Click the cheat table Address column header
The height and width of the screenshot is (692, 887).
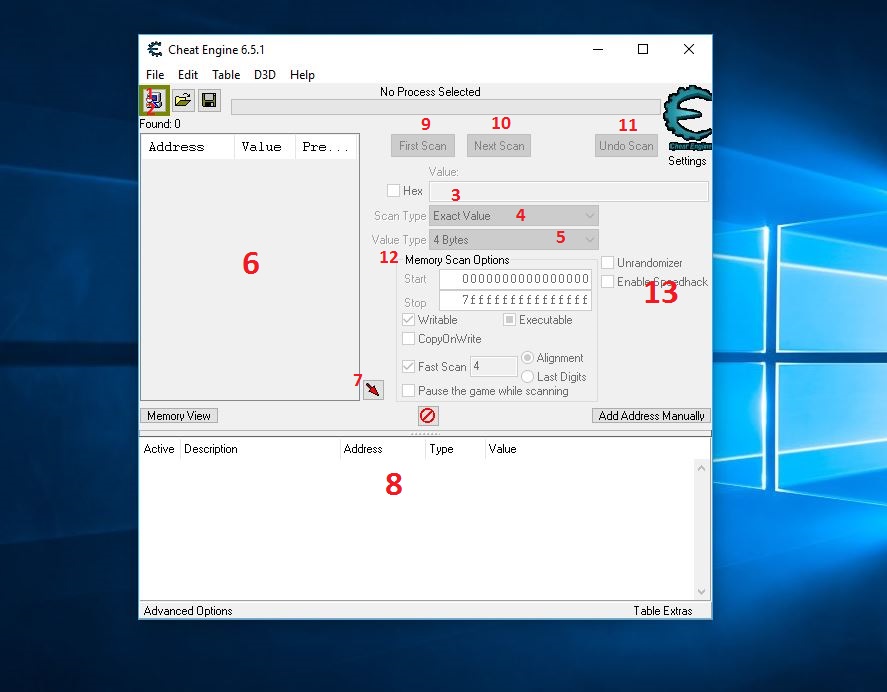[382, 449]
